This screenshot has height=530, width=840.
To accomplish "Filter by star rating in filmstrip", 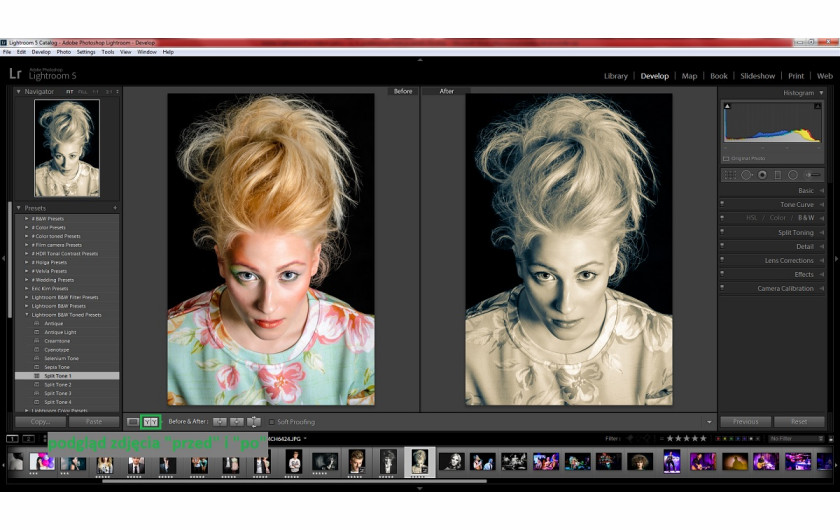I will (686, 438).
